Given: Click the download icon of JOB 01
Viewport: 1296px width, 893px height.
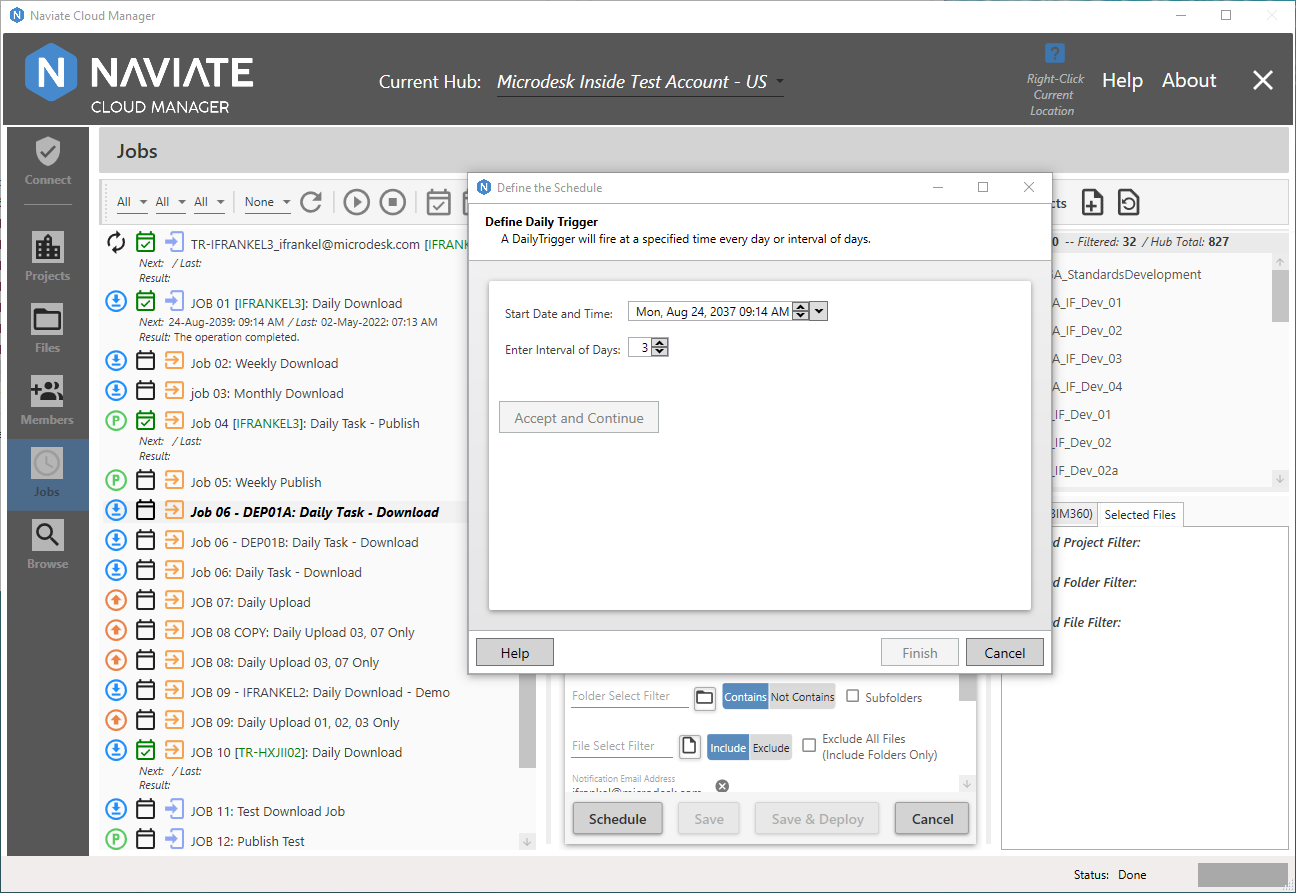Looking at the screenshot, I should pyautogui.click(x=116, y=302).
